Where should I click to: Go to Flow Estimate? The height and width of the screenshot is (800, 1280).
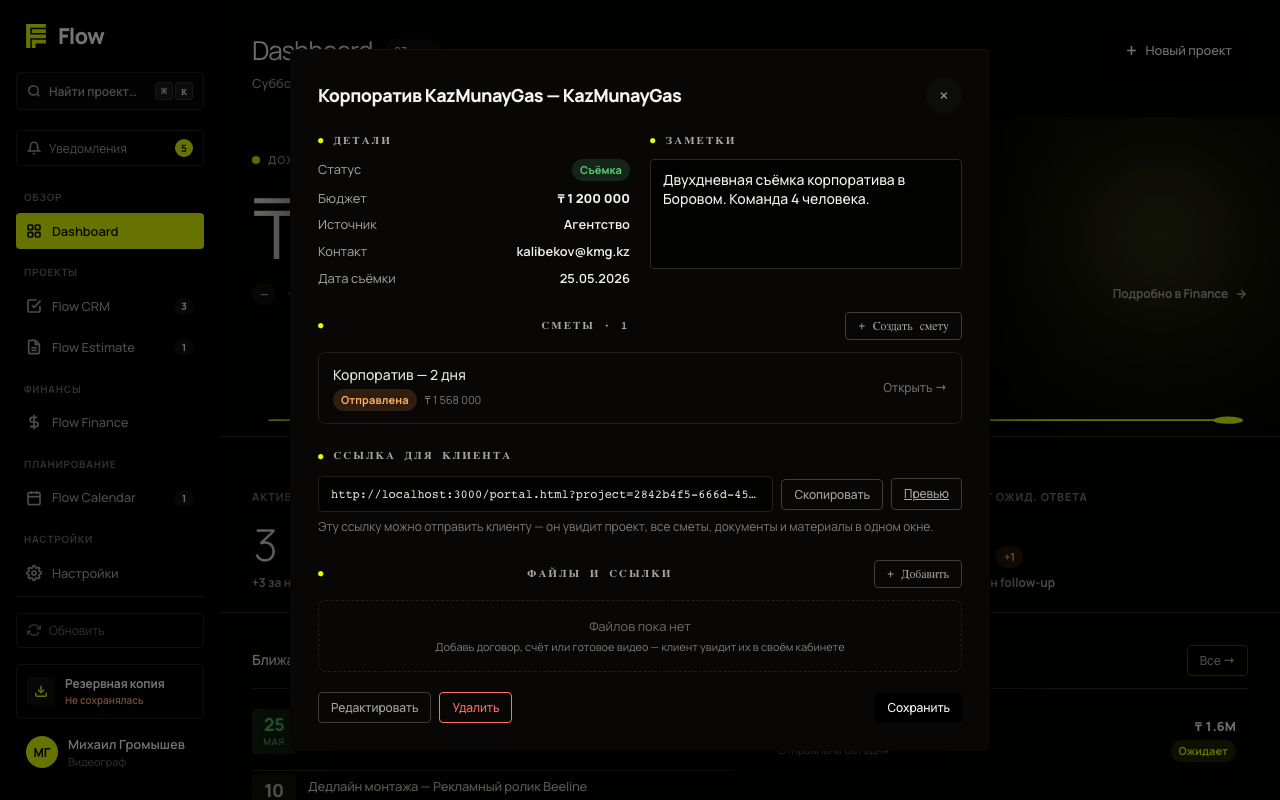(x=110, y=347)
